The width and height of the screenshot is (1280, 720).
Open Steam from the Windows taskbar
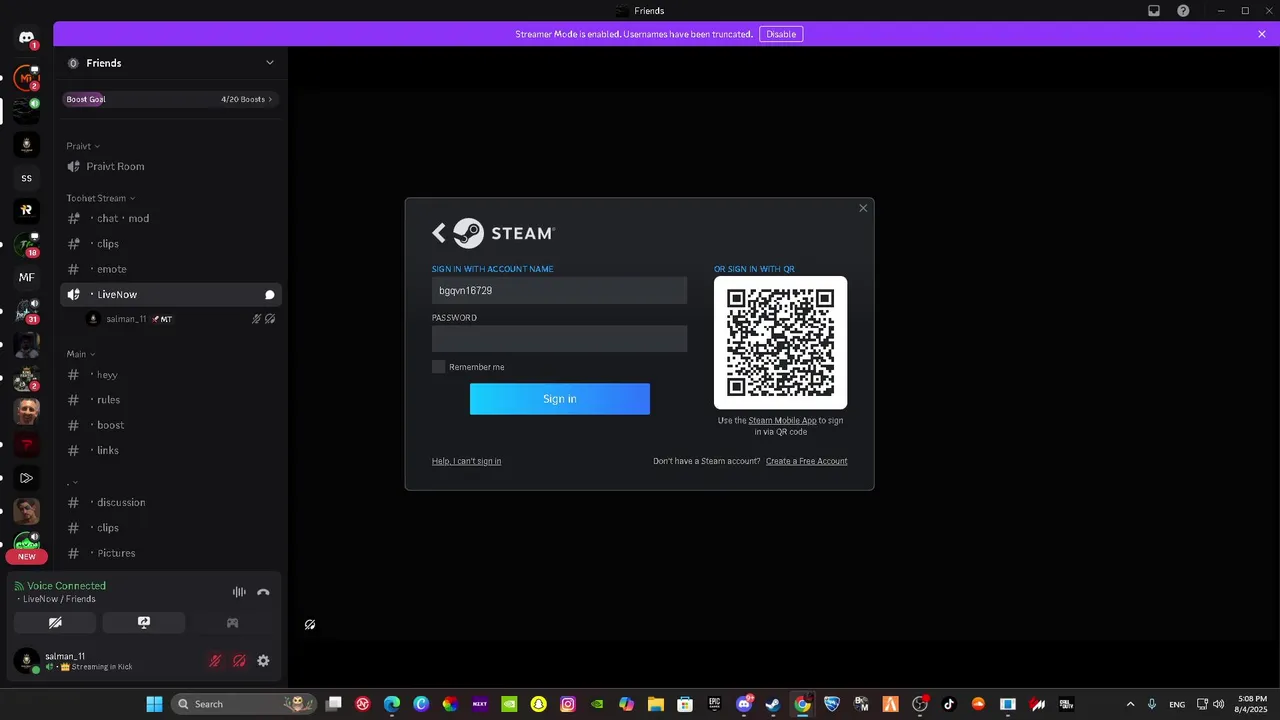772,704
